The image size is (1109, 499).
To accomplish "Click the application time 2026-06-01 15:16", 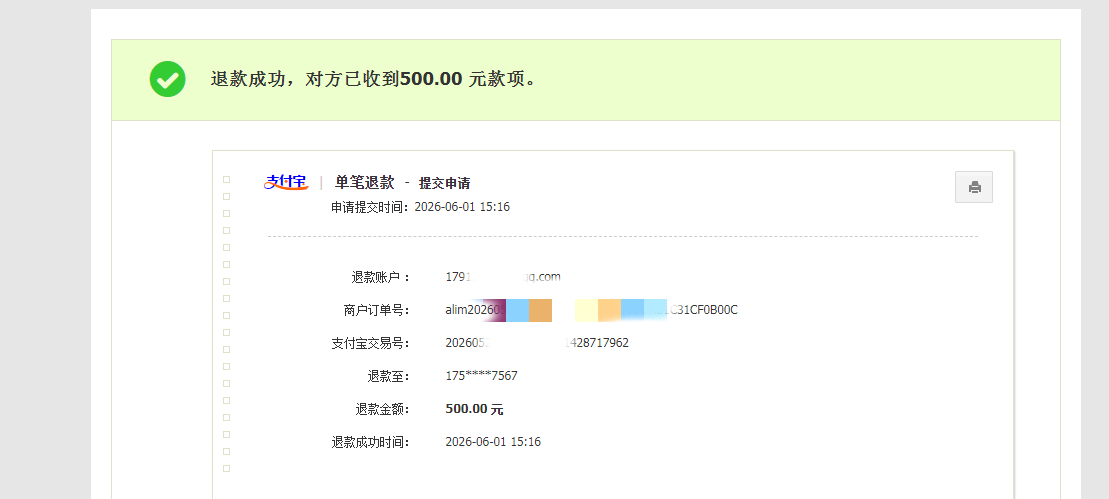I will pos(462,207).
